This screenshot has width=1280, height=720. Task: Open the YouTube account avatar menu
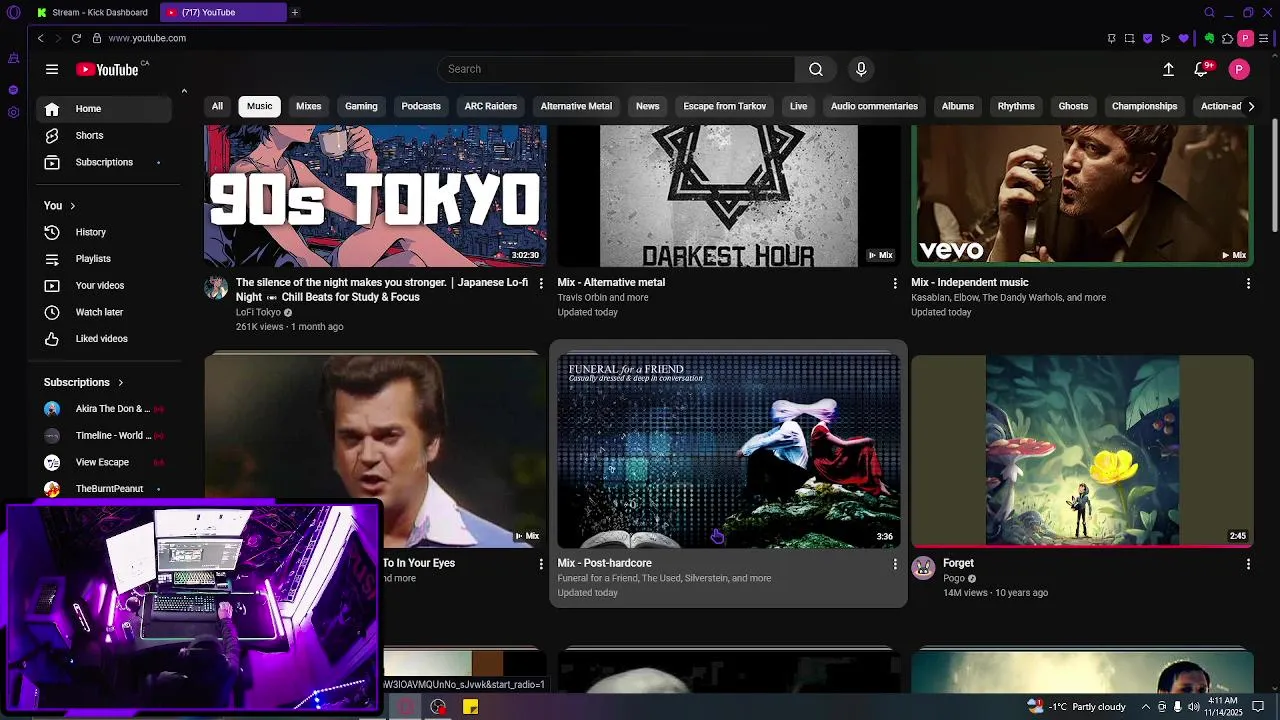click(1239, 69)
